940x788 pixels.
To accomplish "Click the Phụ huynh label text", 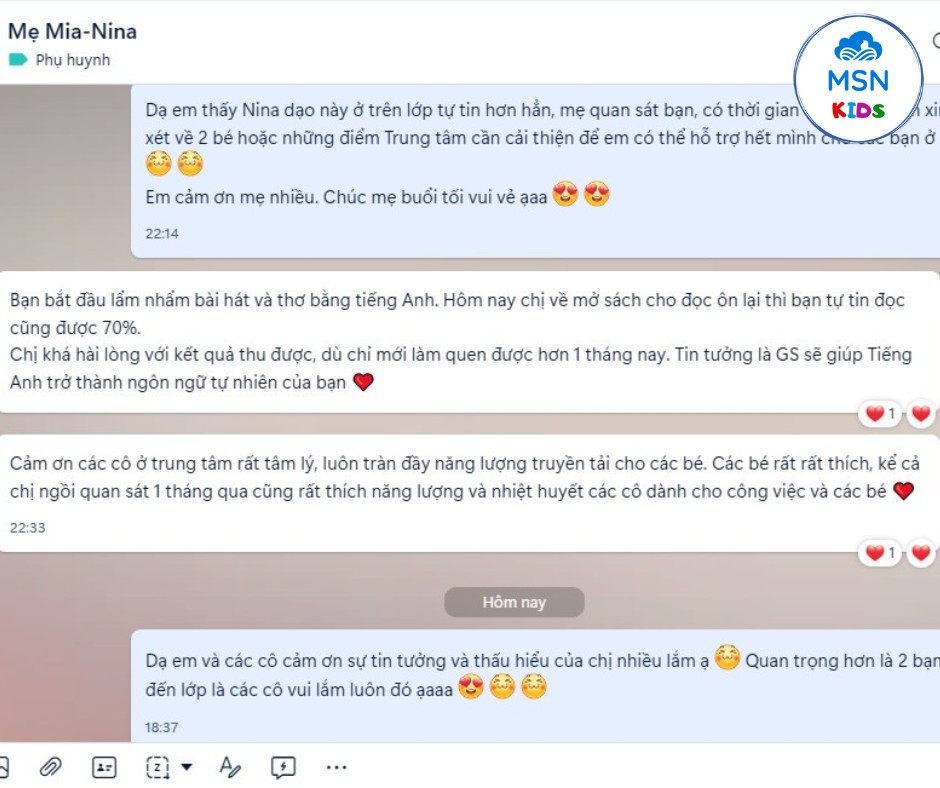I will [x=73, y=60].
